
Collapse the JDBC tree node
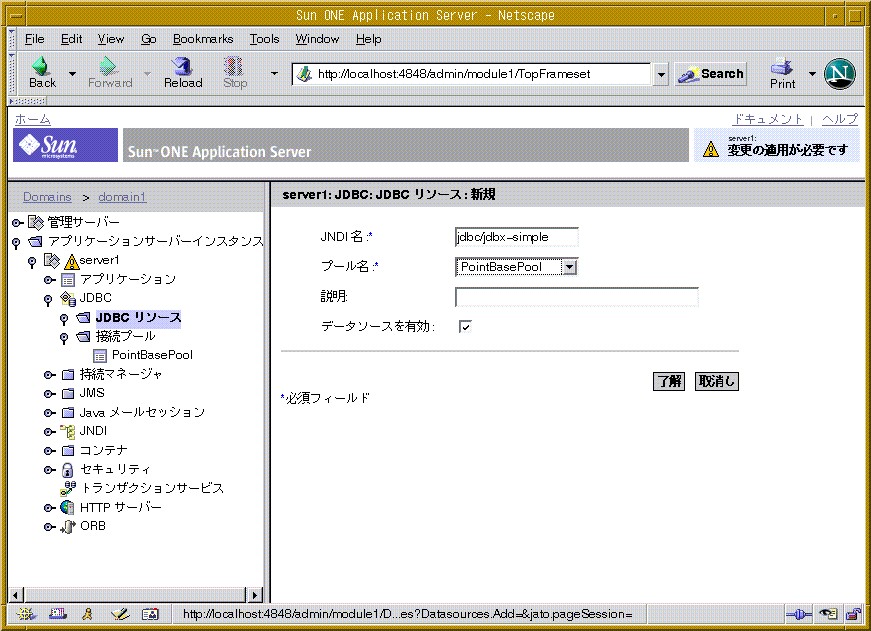pyautogui.click(x=48, y=300)
